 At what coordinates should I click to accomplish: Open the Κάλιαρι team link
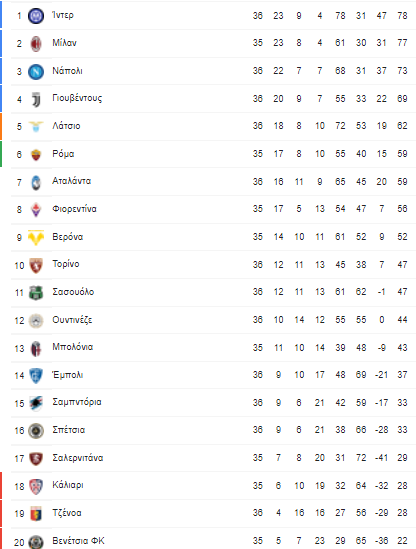click(68, 485)
